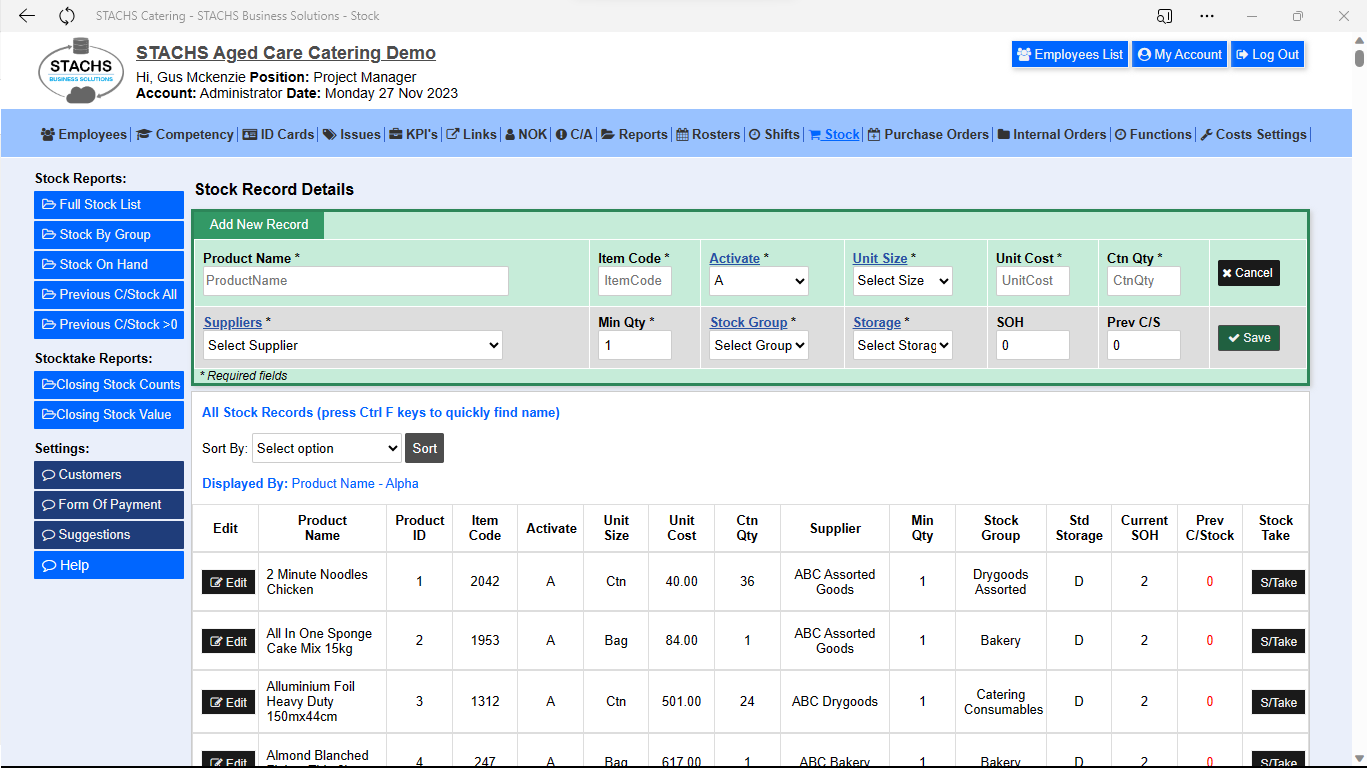
Task: Click the Suppliers label link
Action: (x=233, y=323)
